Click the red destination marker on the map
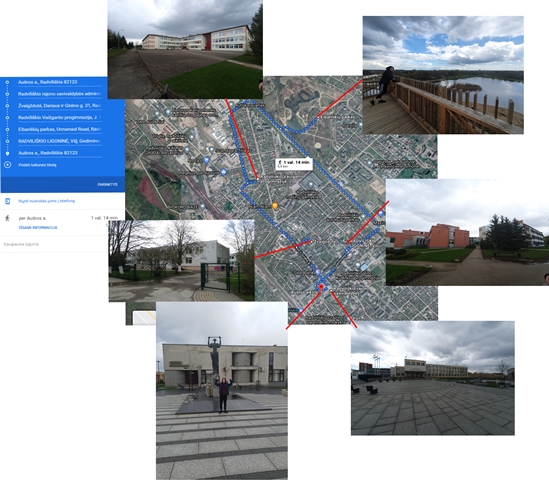Screen dimensions: 549x480 [321, 287]
